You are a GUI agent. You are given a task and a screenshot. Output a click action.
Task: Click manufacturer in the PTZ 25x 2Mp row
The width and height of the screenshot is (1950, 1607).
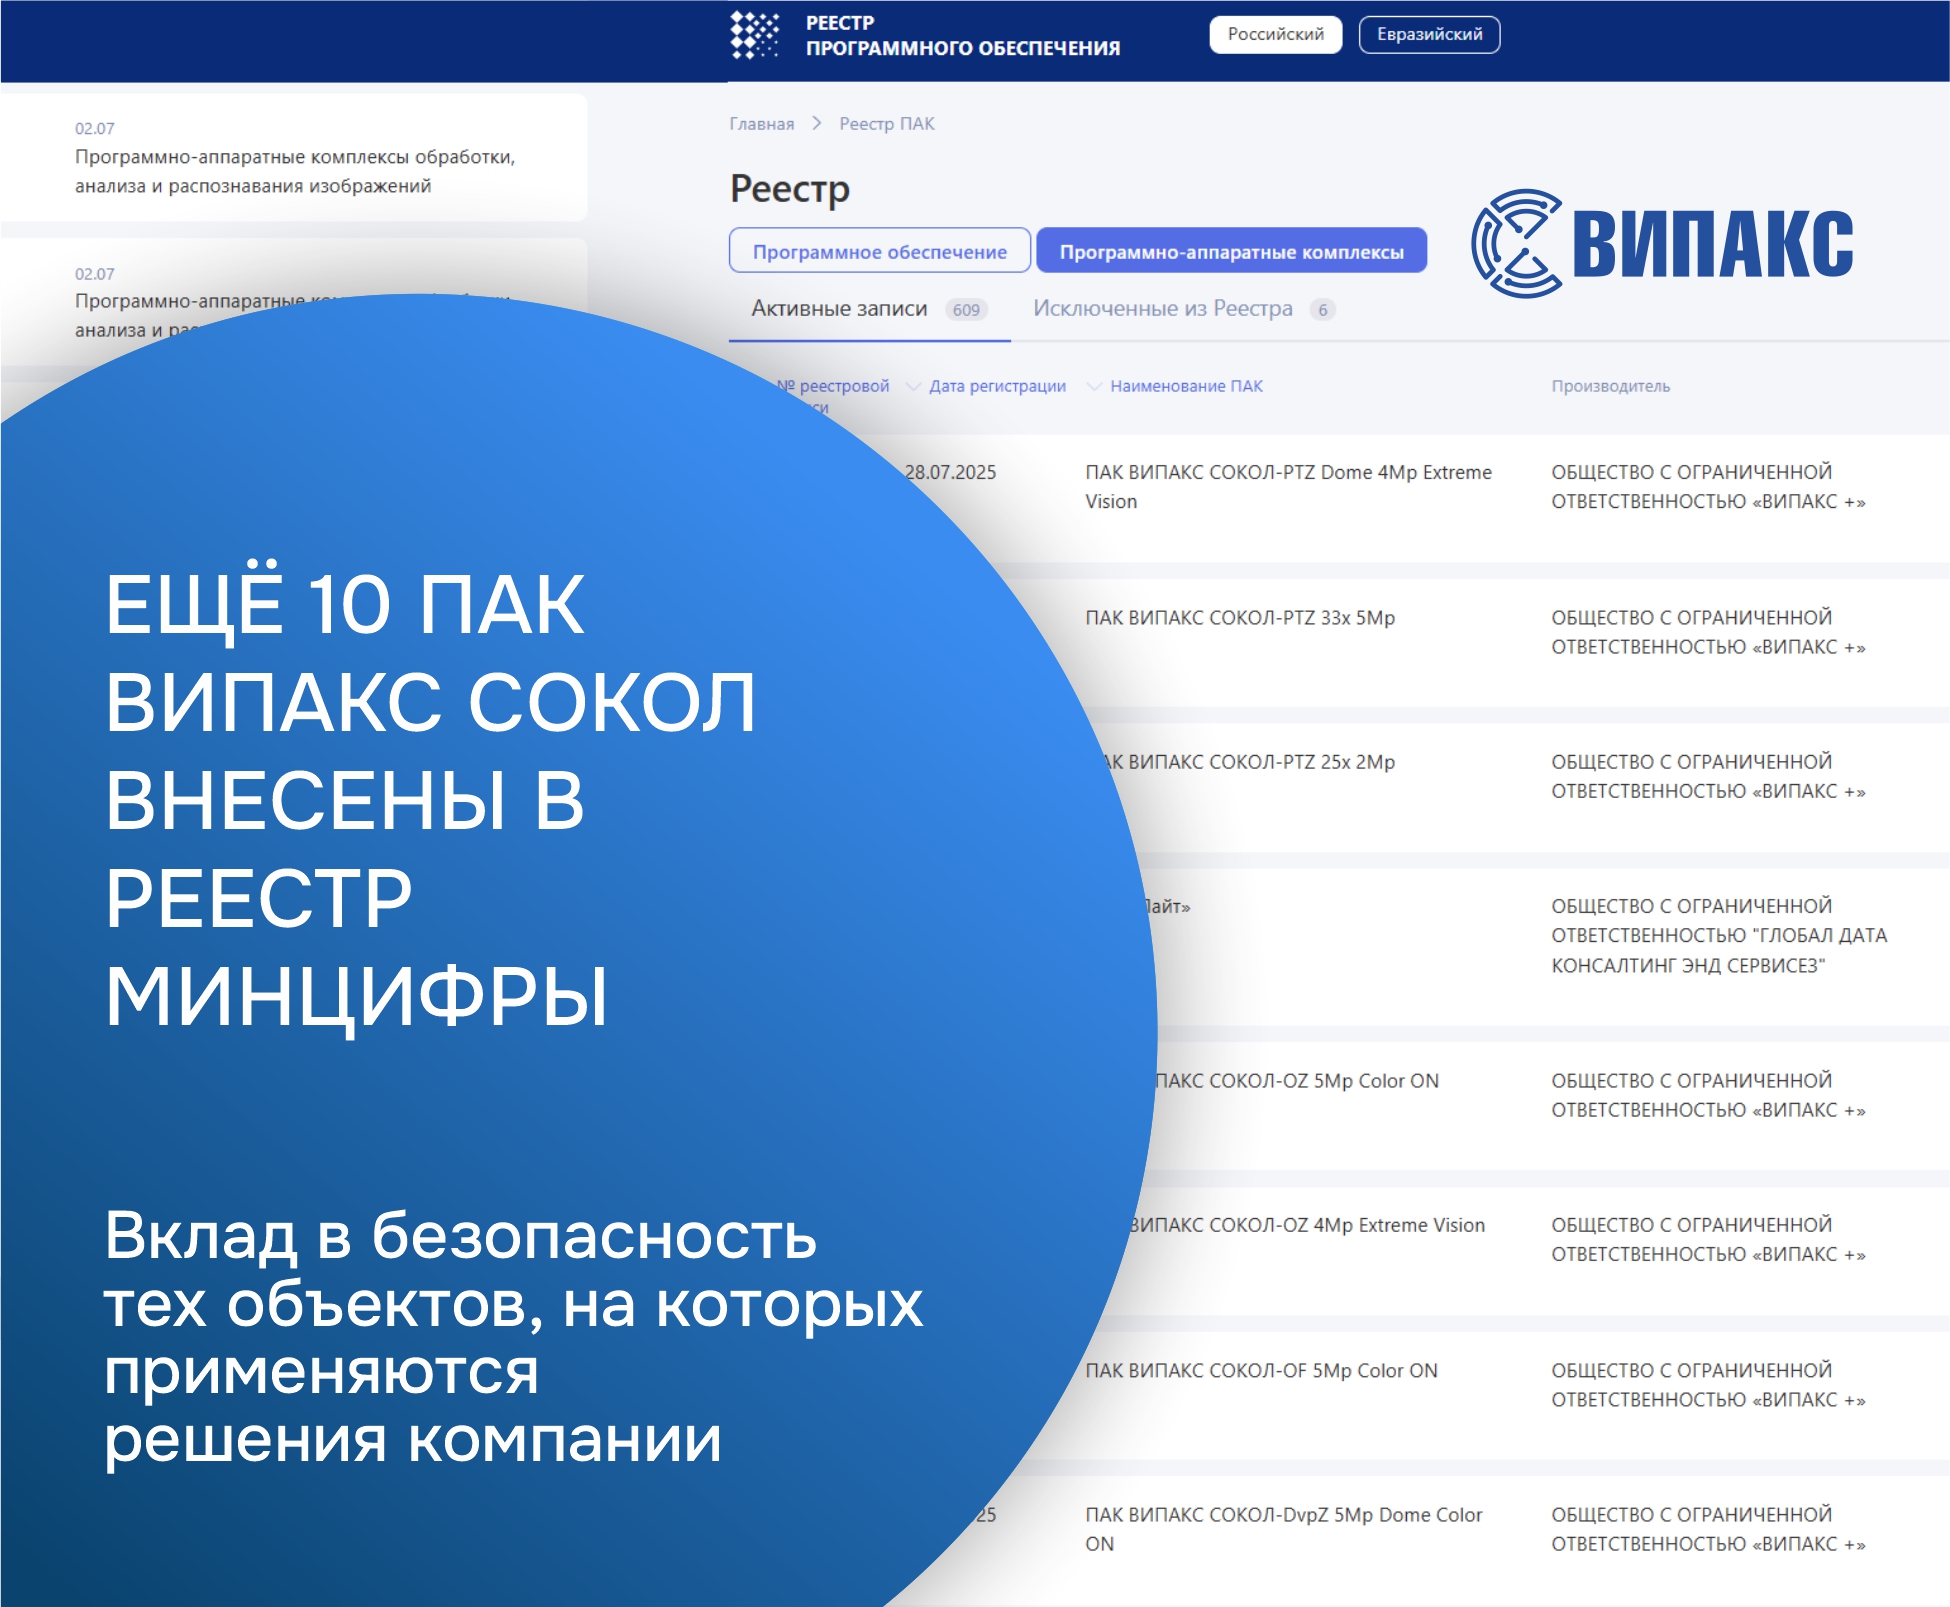point(1708,776)
